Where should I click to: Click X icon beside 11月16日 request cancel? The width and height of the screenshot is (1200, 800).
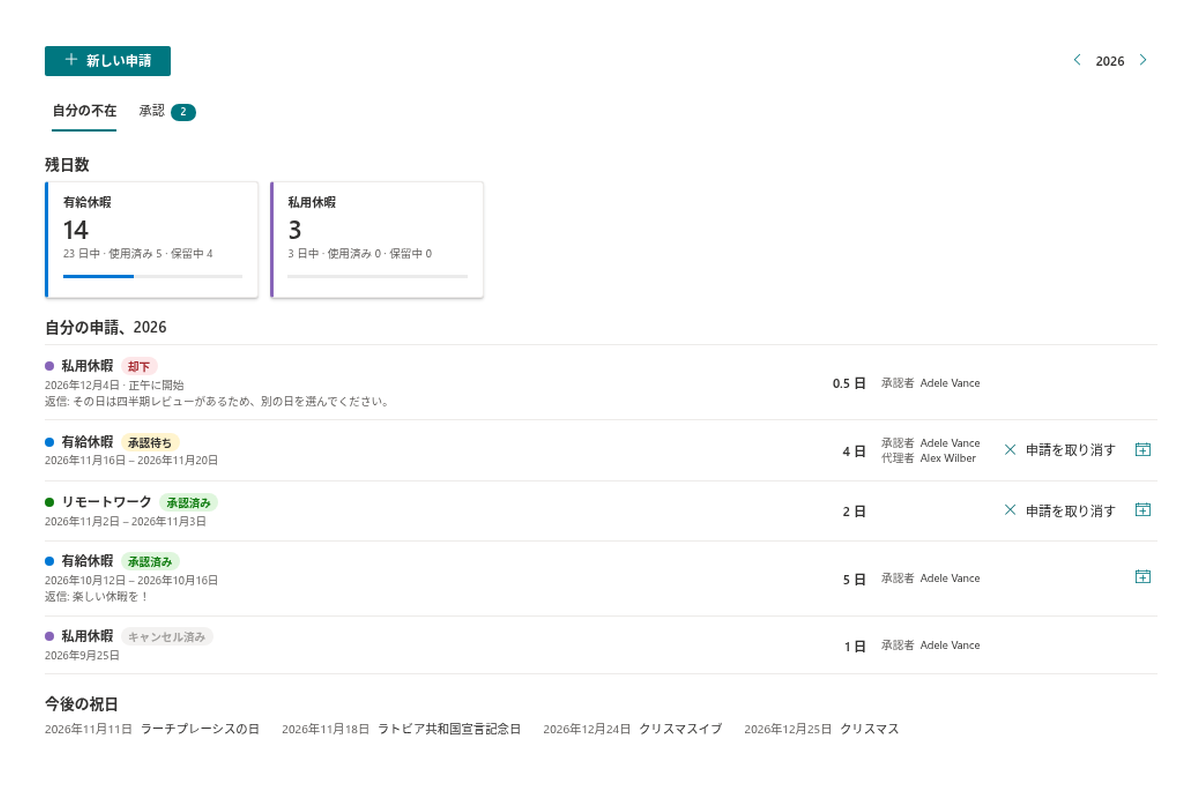1010,450
